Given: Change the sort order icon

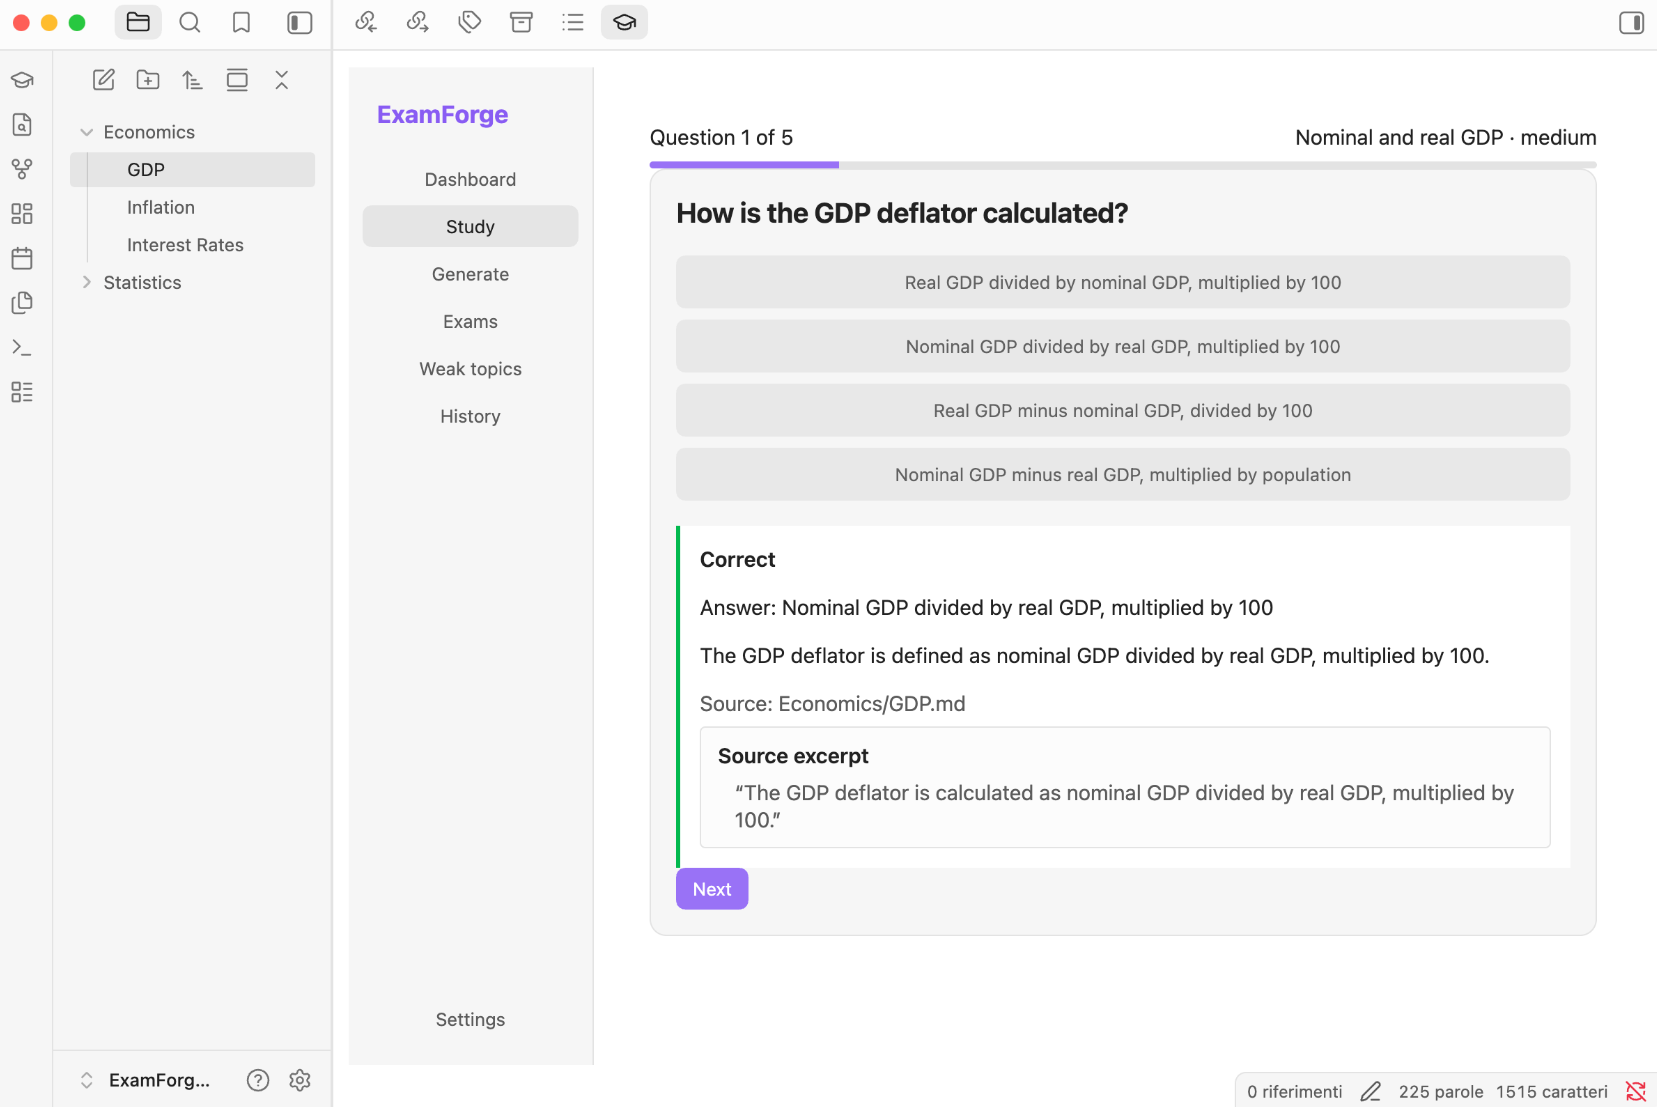Looking at the screenshot, I should (x=192, y=80).
